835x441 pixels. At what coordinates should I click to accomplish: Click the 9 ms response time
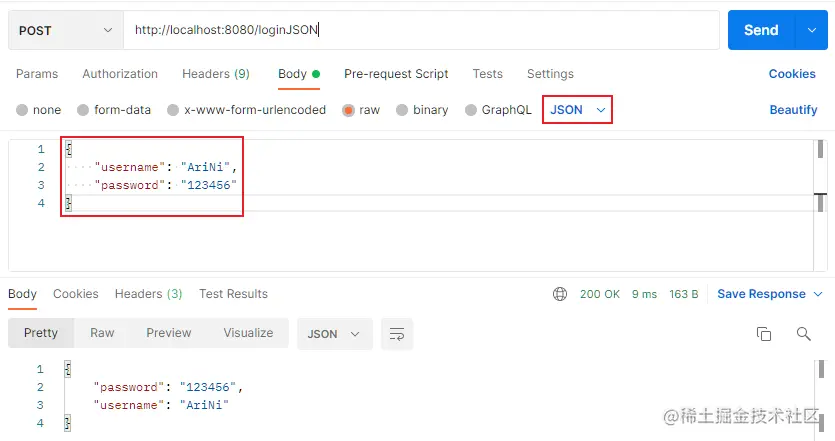(644, 294)
